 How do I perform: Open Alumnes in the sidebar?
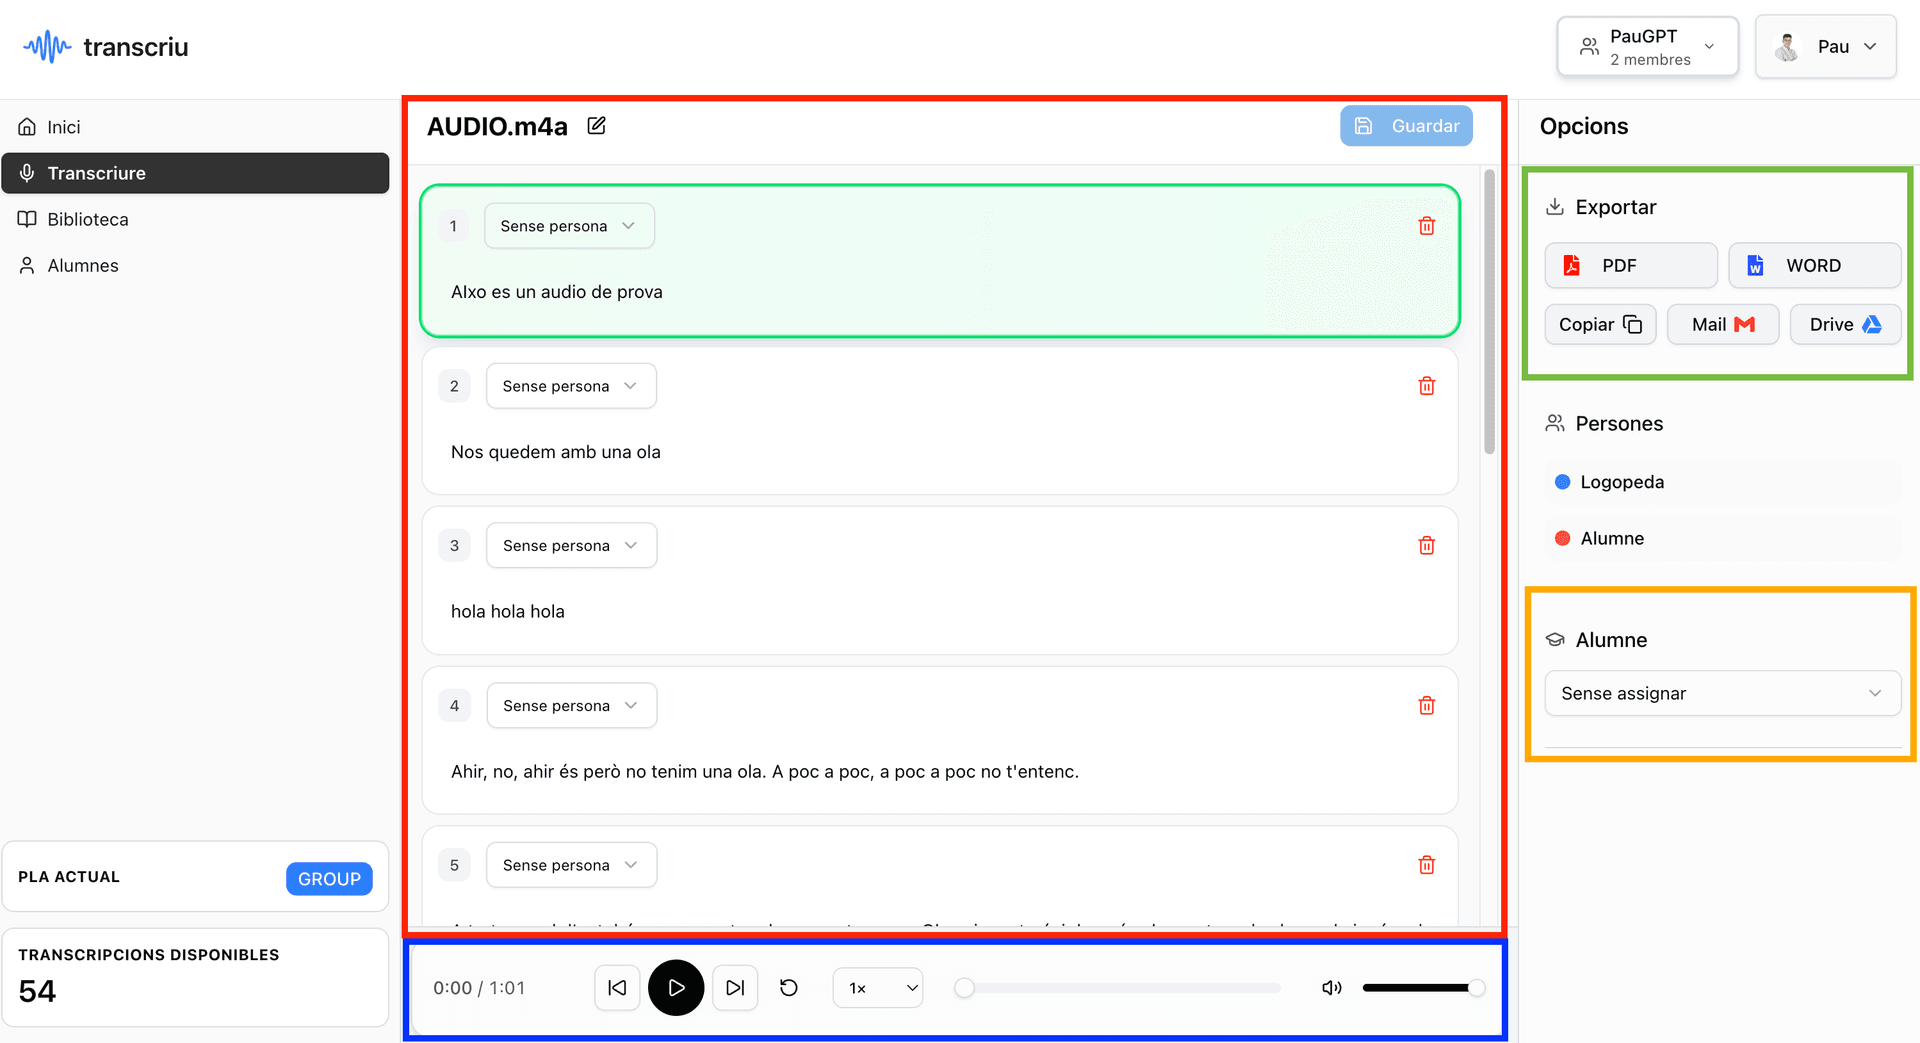click(83, 266)
